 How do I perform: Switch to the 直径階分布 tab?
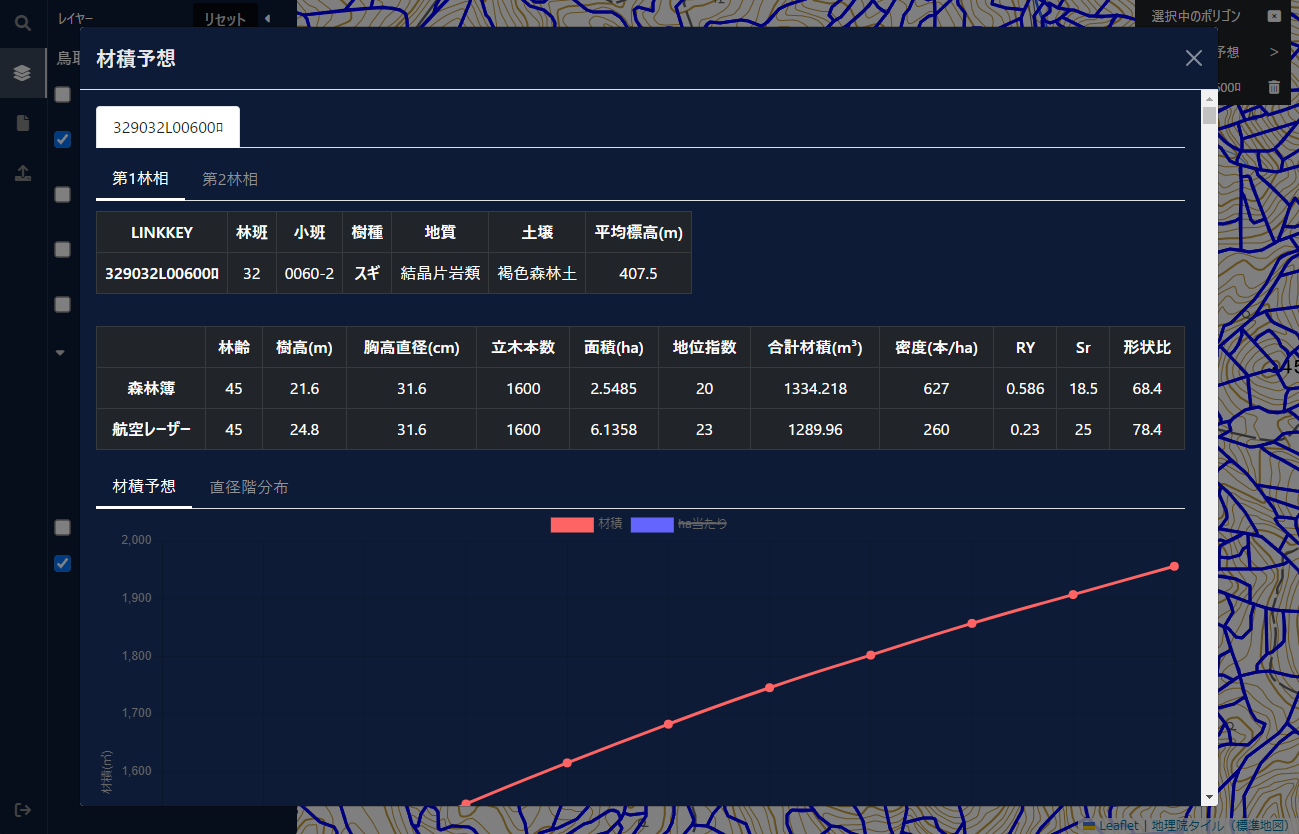coord(249,487)
